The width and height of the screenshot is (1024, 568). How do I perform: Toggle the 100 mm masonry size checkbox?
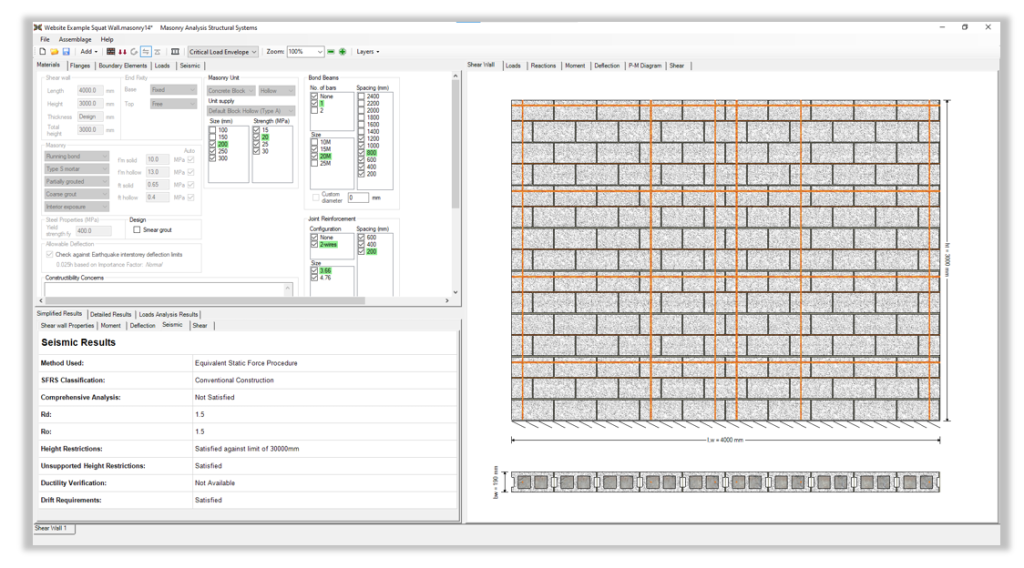[212, 130]
